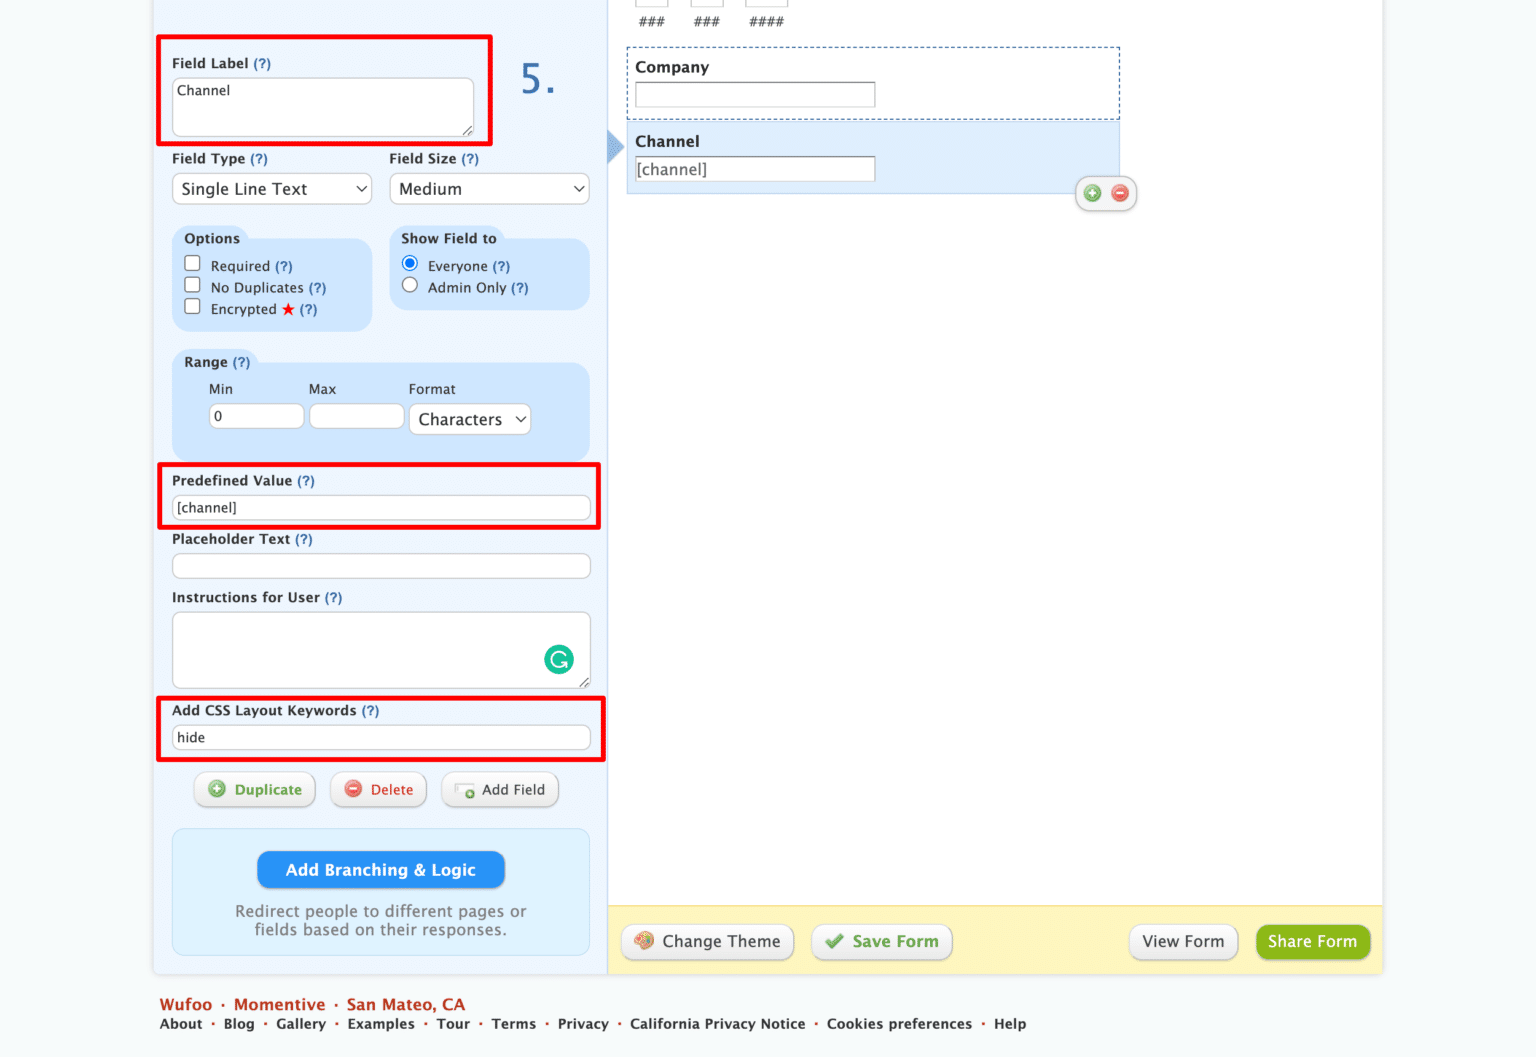This screenshot has height=1057, width=1536.
Task: Click the checkmark icon on Save Form button
Action: pos(835,941)
